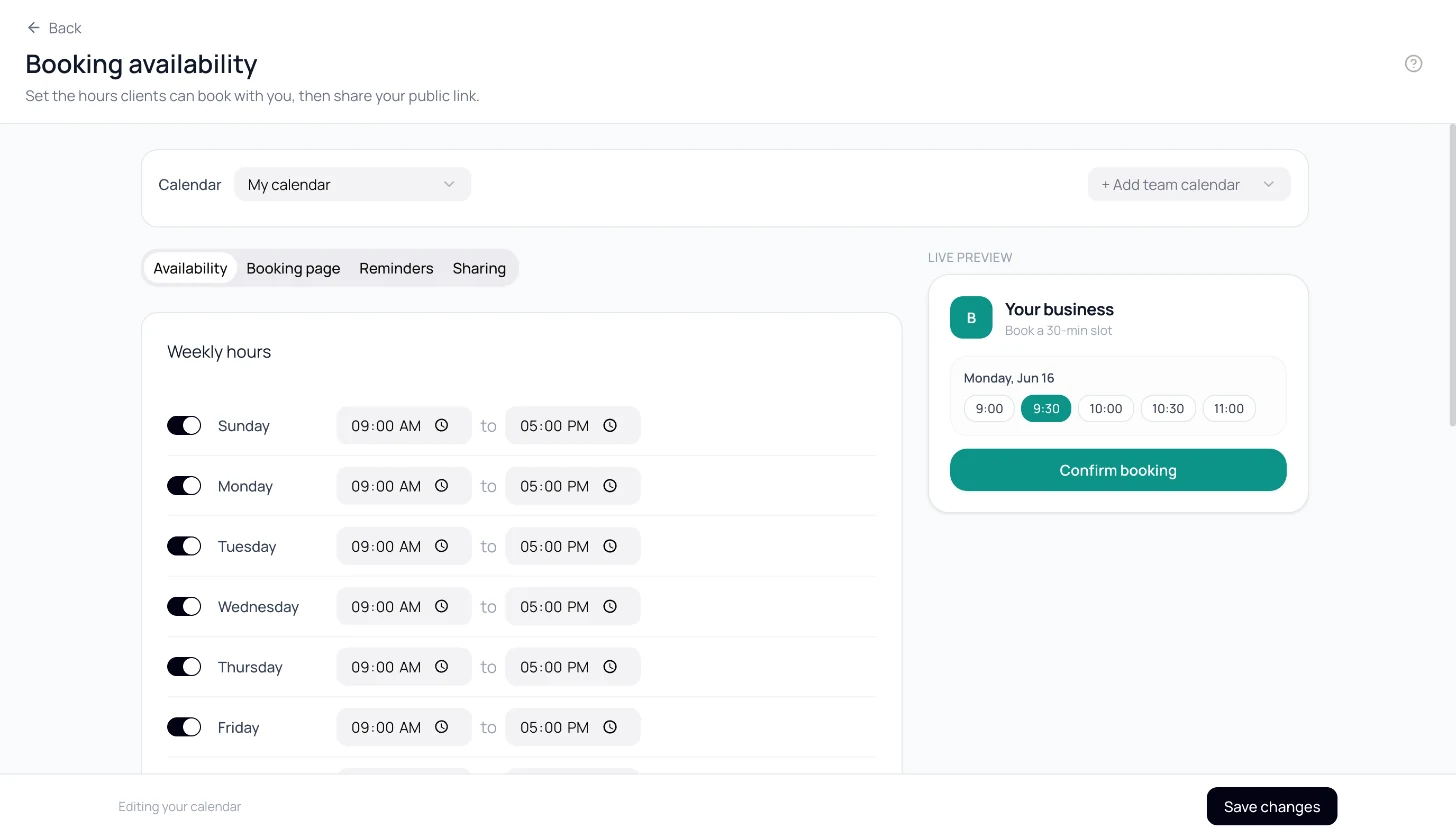Open clock picker for Tuesday end time

point(610,546)
